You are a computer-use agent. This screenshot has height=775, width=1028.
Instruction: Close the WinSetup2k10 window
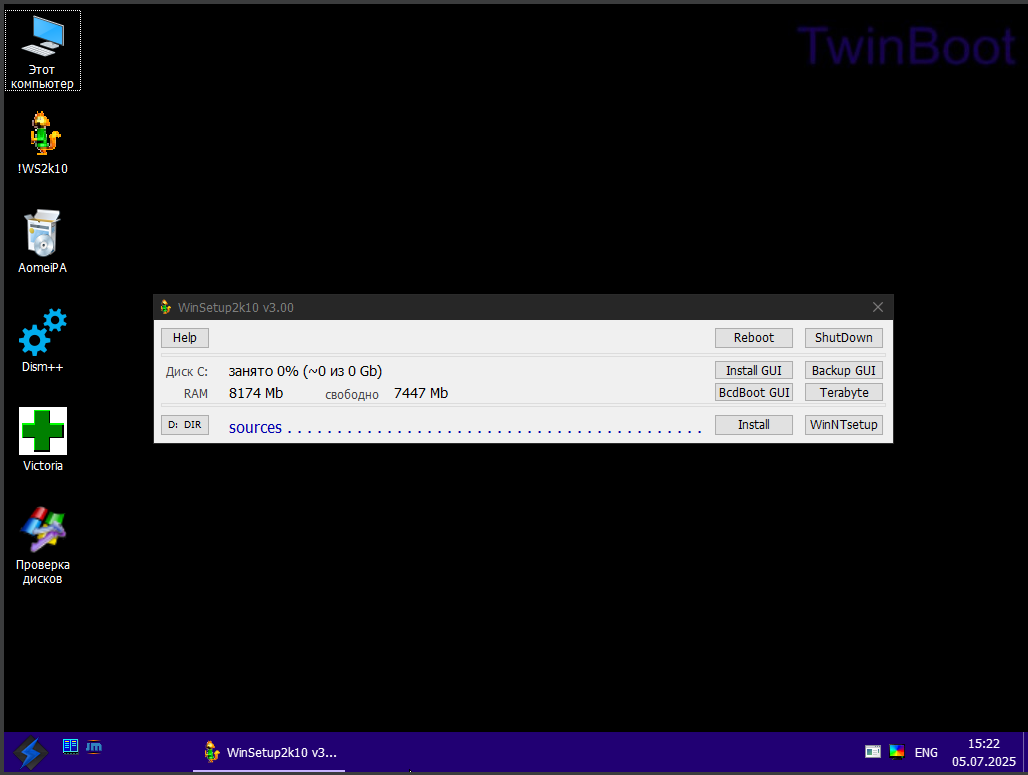click(878, 307)
